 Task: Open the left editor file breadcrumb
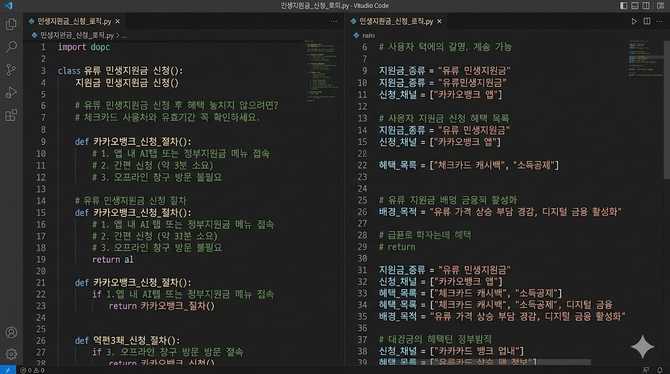77,35
